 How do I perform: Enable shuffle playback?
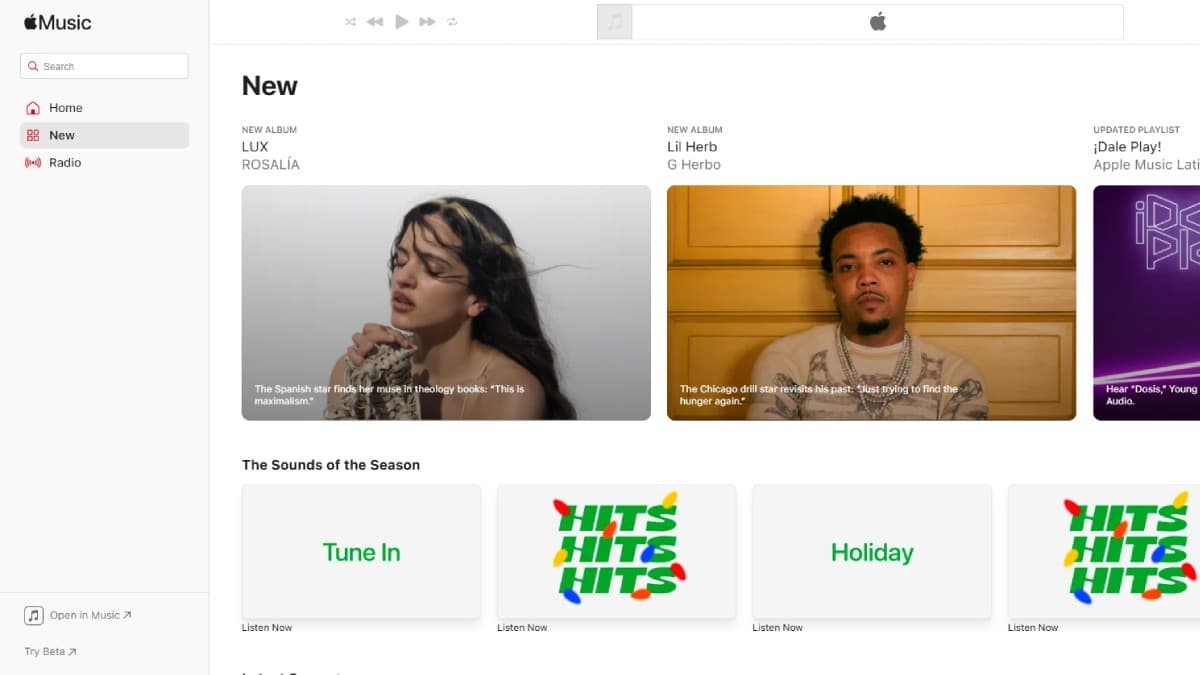tap(350, 21)
